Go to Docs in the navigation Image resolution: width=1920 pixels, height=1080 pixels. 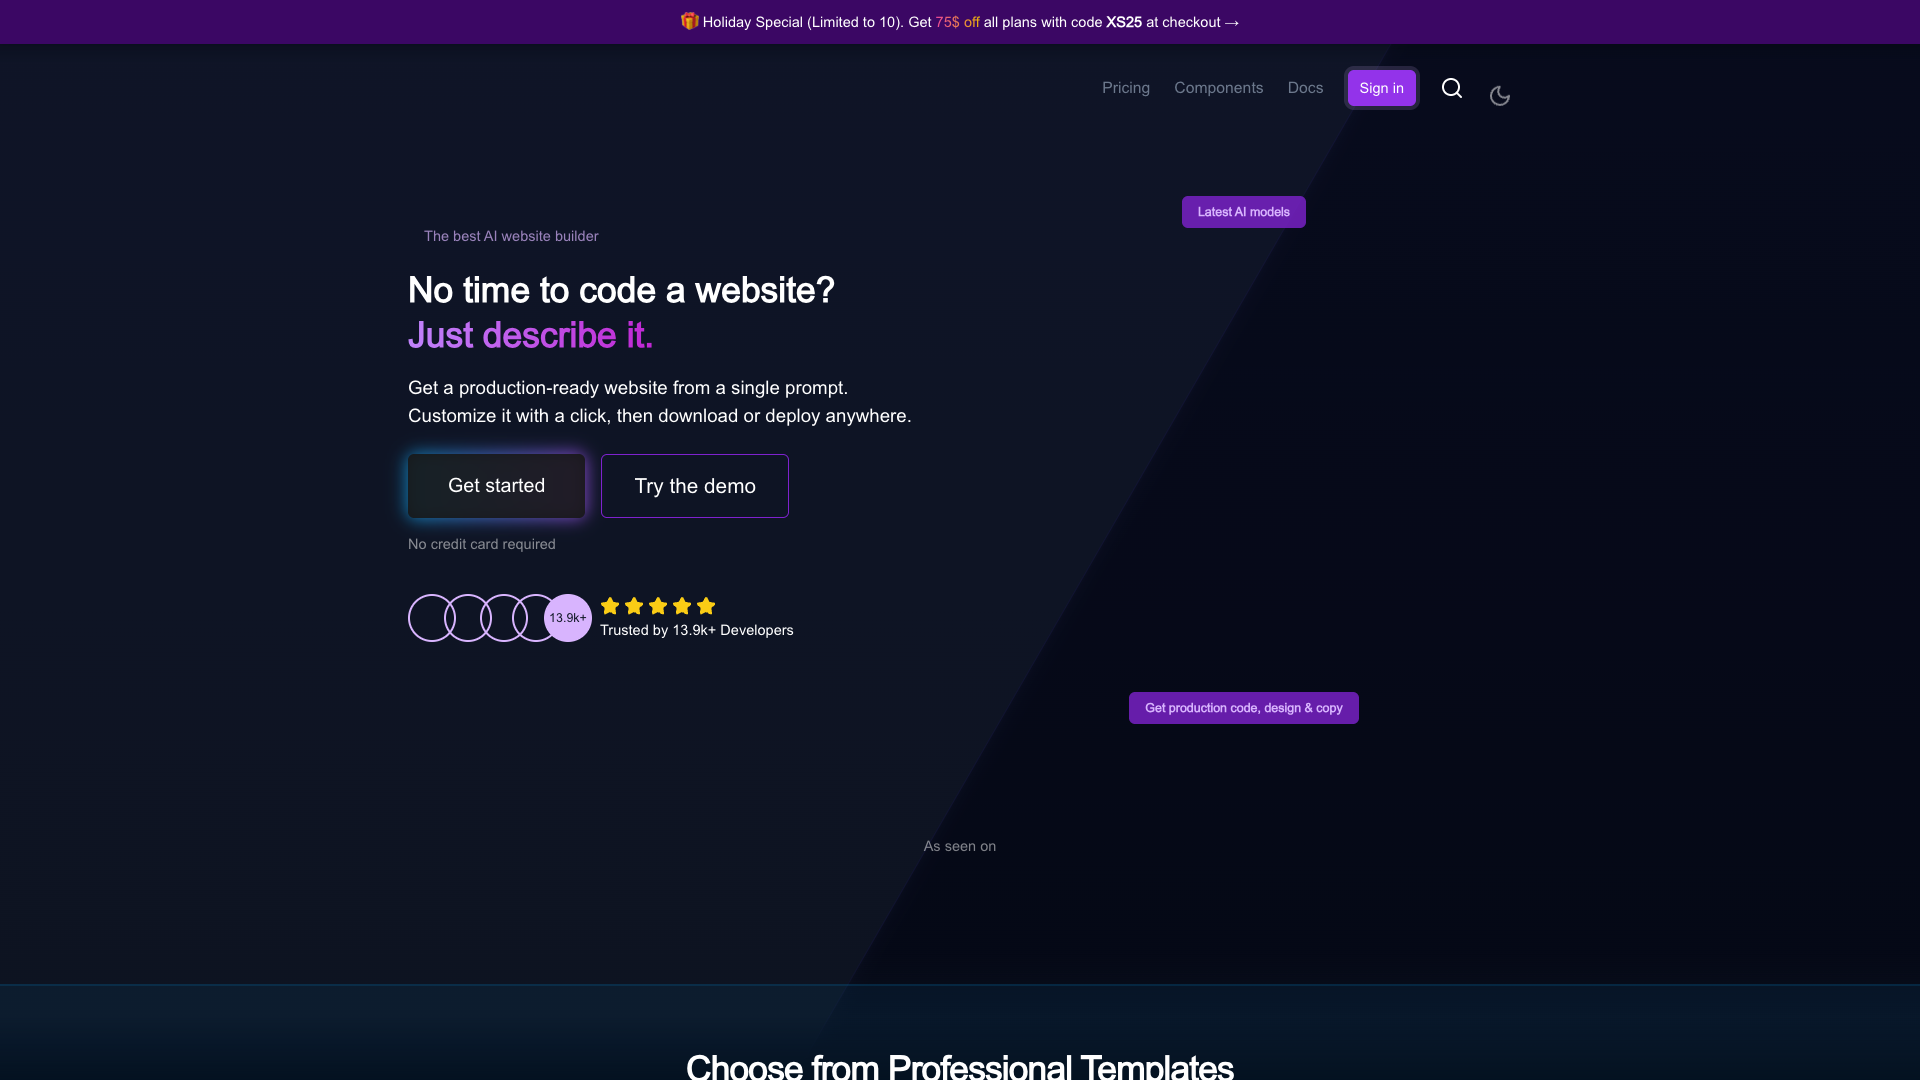[x=1305, y=88]
